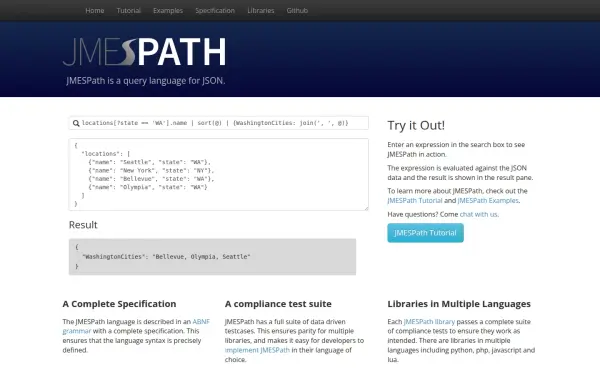600x375 pixels.
Task: Open the JMESPath Tutorial text link
Action: [415, 201]
